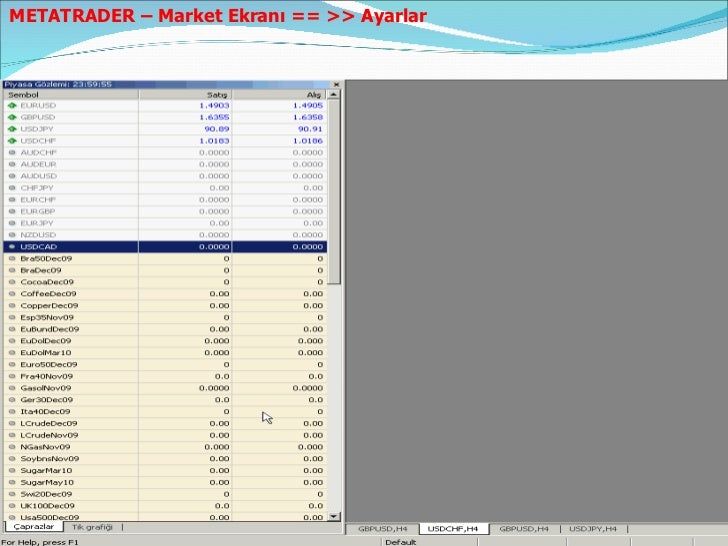The height and width of the screenshot is (546, 728).
Task: Click the green arrow icon beside USDJPY
Action: tap(12, 129)
